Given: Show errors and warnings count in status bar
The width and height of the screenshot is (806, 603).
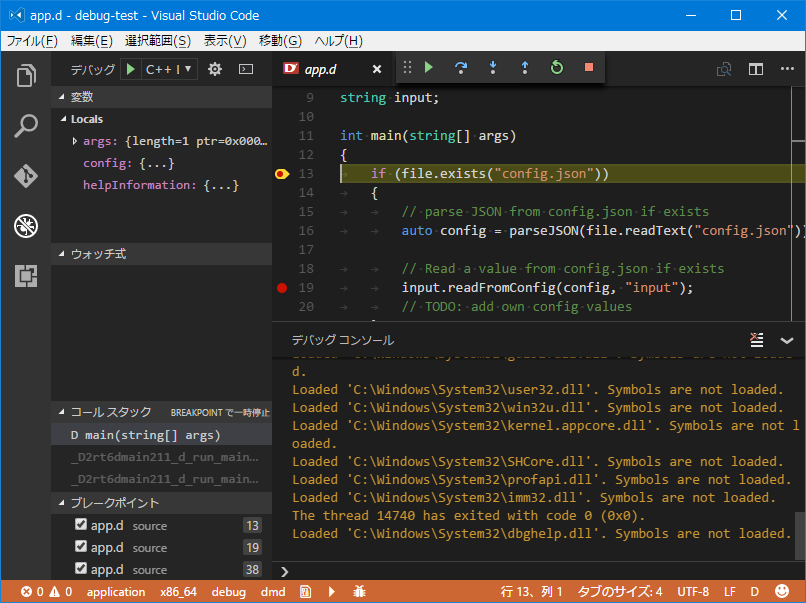Looking at the screenshot, I should [46, 592].
